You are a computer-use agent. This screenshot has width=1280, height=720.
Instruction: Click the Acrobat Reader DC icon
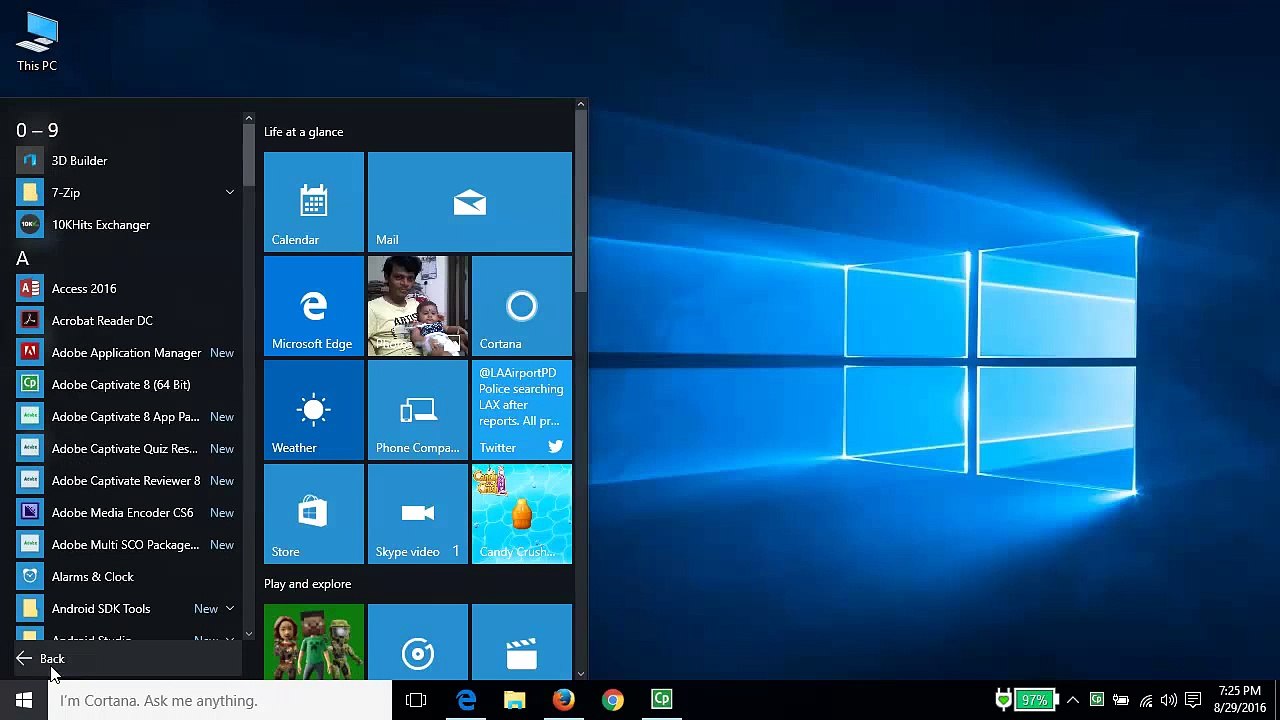pyautogui.click(x=30, y=320)
